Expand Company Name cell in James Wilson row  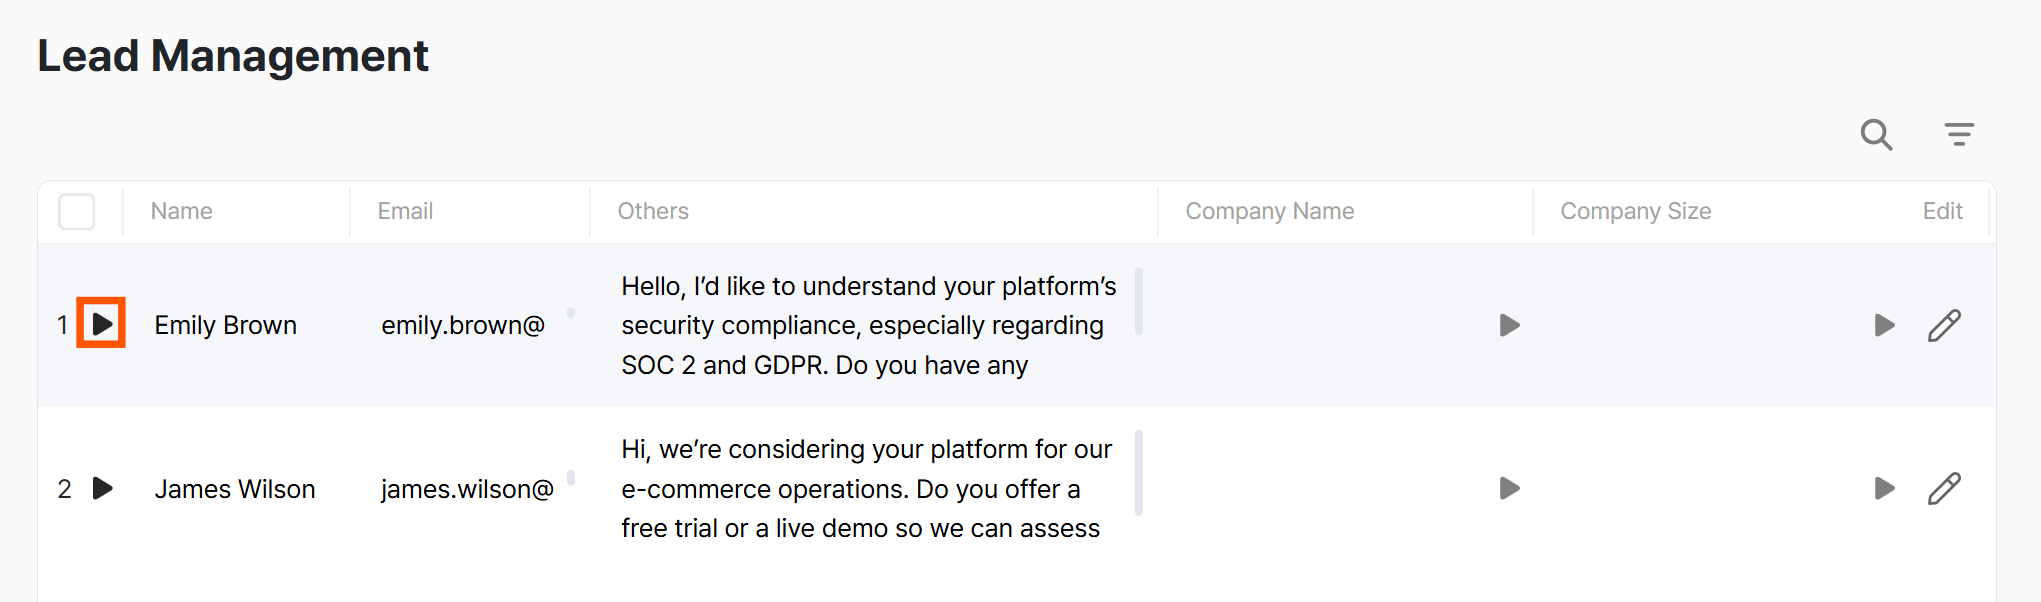pyautogui.click(x=1510, y=488)
